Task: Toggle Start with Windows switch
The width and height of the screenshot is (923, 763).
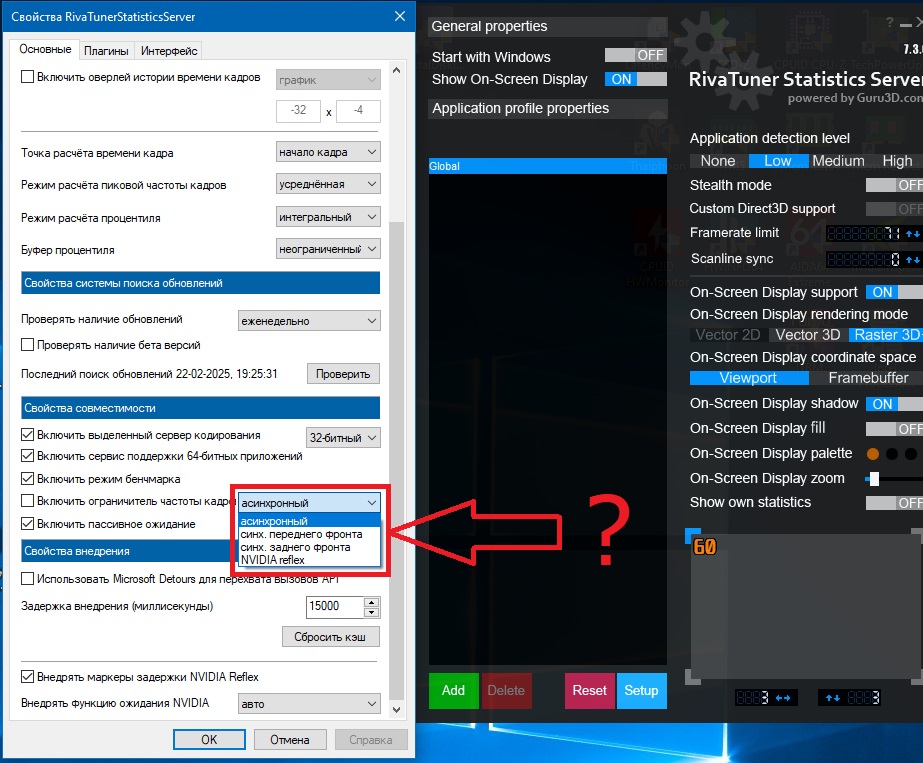Action: (636, 55)
